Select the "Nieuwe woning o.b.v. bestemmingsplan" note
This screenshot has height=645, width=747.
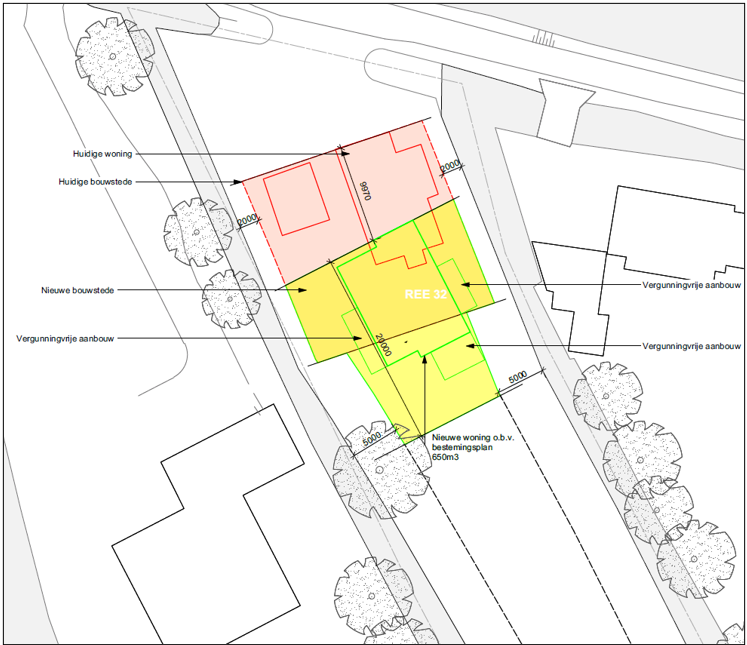[x=473, y=442]
